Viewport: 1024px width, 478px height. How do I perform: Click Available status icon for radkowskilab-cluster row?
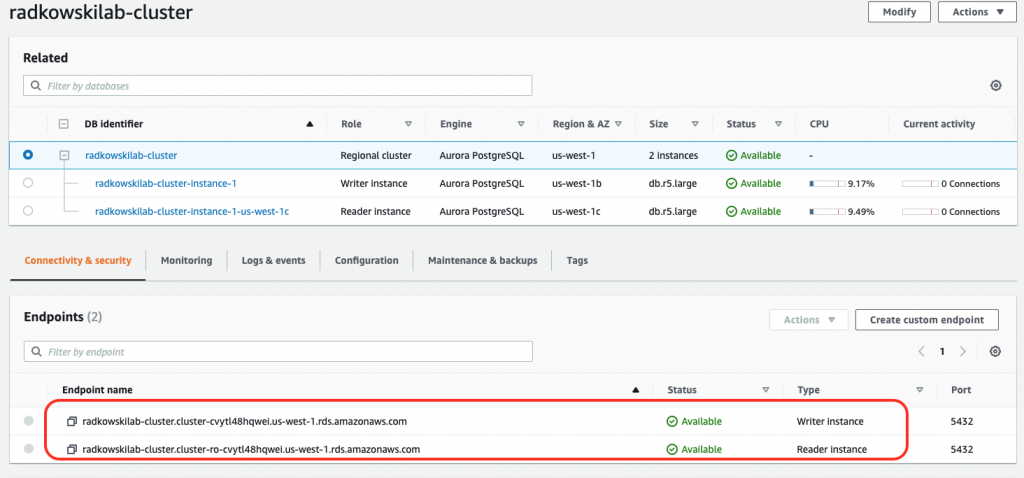731,155
